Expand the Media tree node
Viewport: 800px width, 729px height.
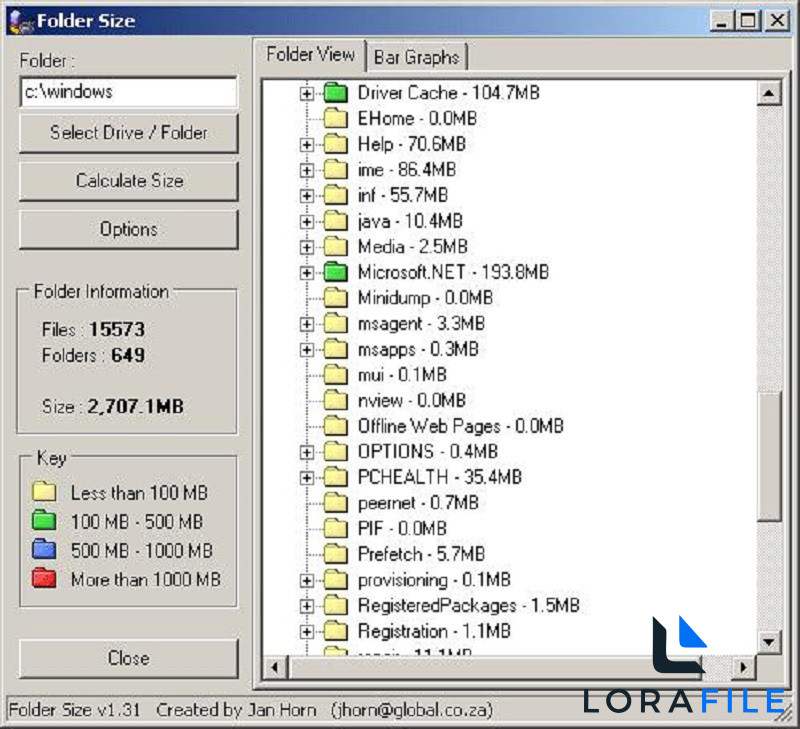pos(307,247)
